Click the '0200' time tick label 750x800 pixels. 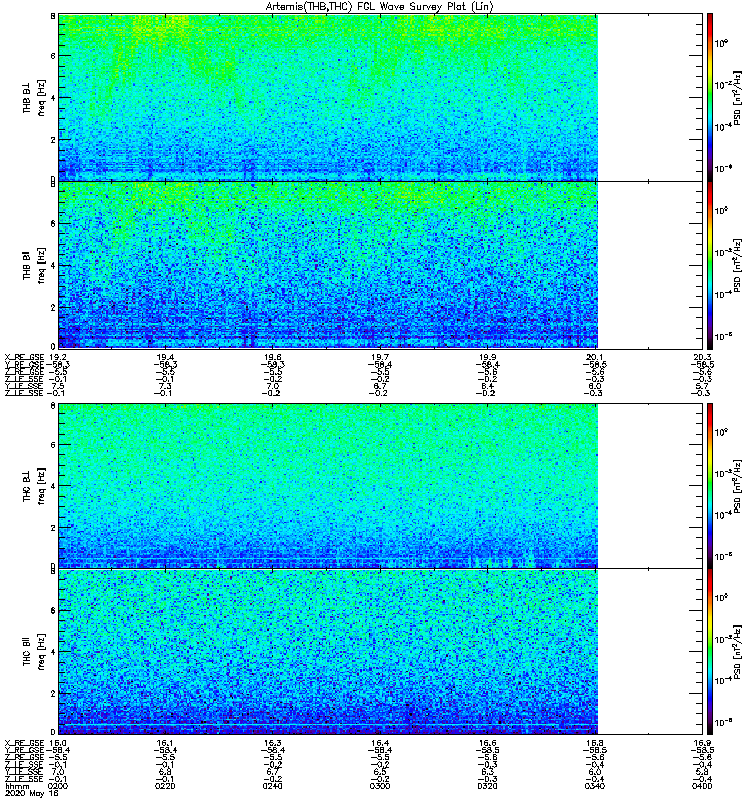click(x=57, y=786)
